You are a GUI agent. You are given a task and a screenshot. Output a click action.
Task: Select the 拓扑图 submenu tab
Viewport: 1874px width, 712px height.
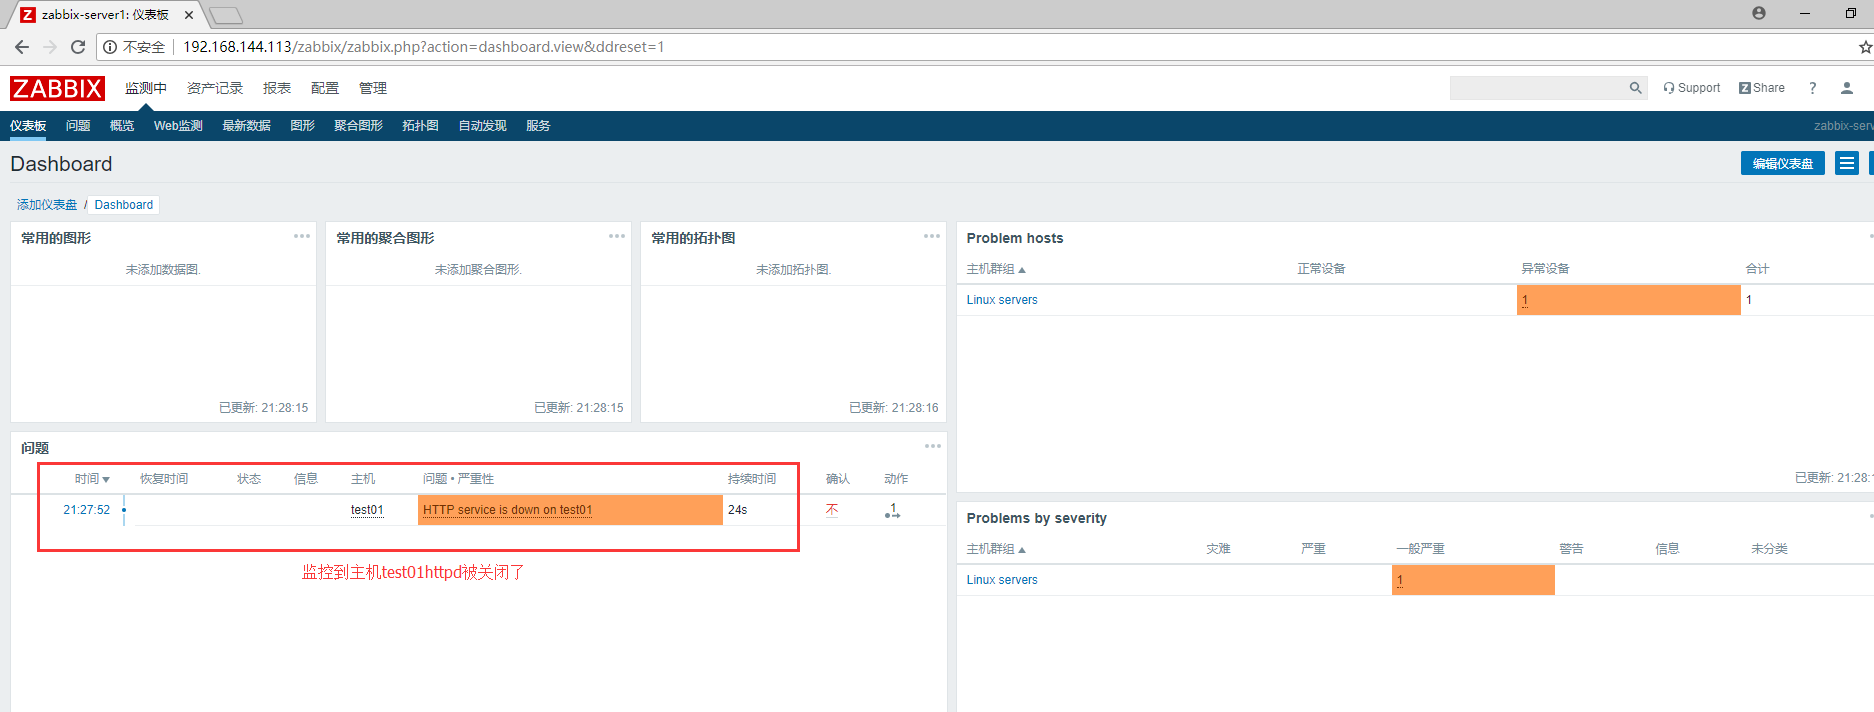(420, 126)
